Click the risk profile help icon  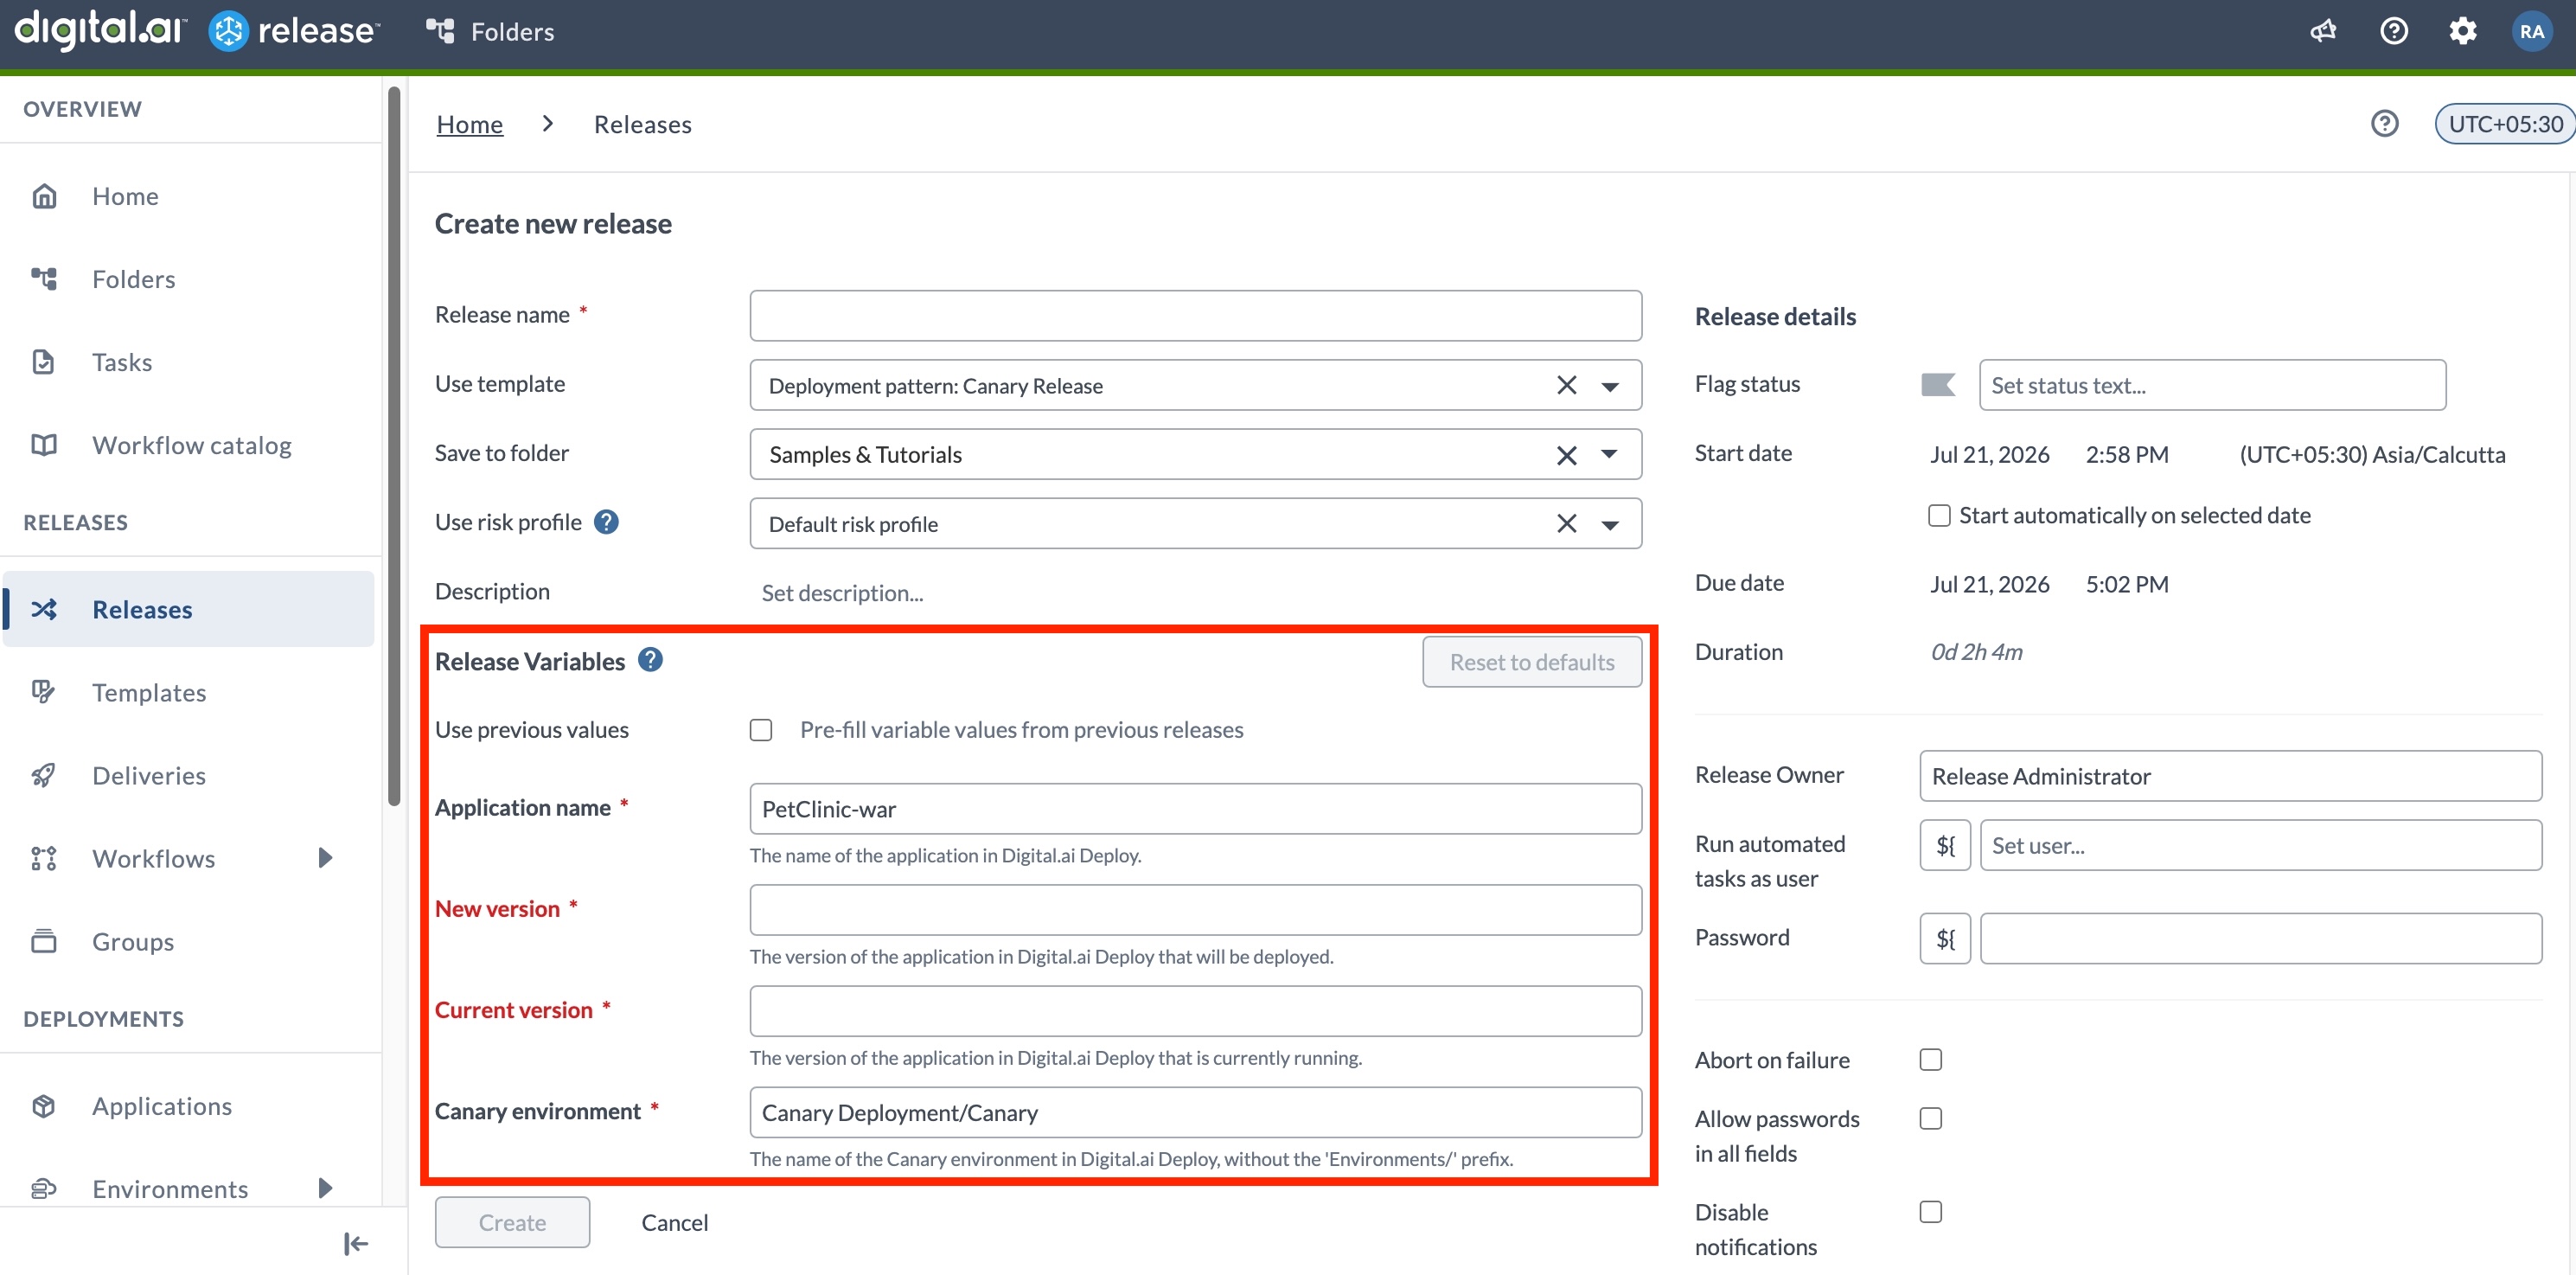[x=606, y=522]
